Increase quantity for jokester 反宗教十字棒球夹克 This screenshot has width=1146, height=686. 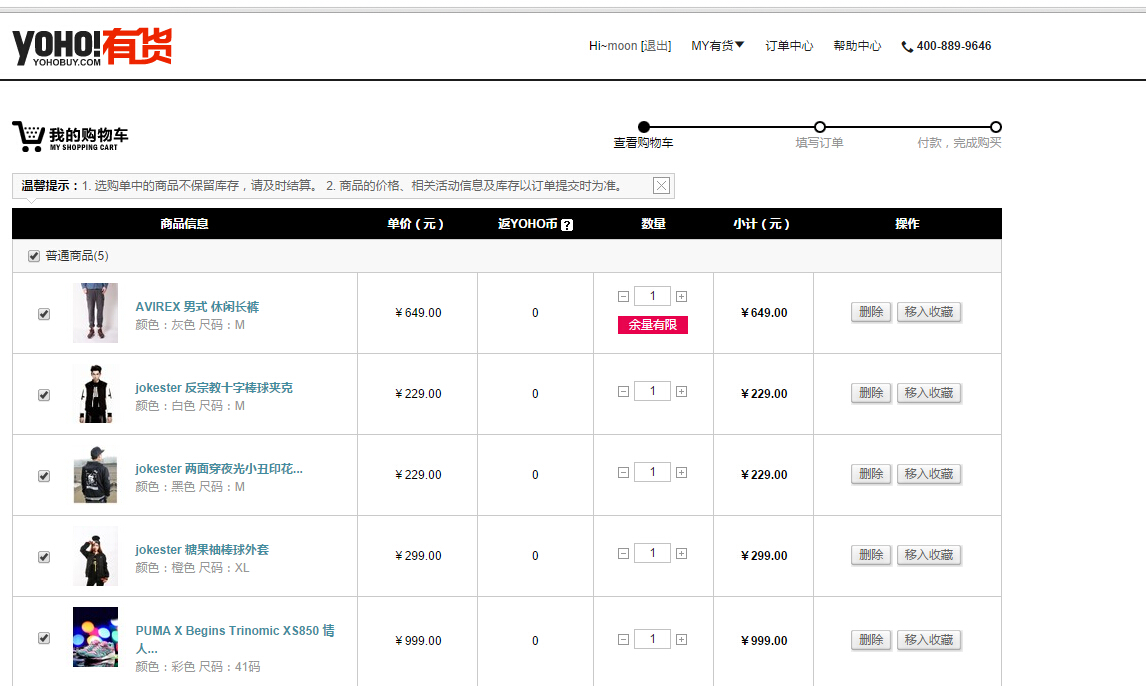coord(681,392)
